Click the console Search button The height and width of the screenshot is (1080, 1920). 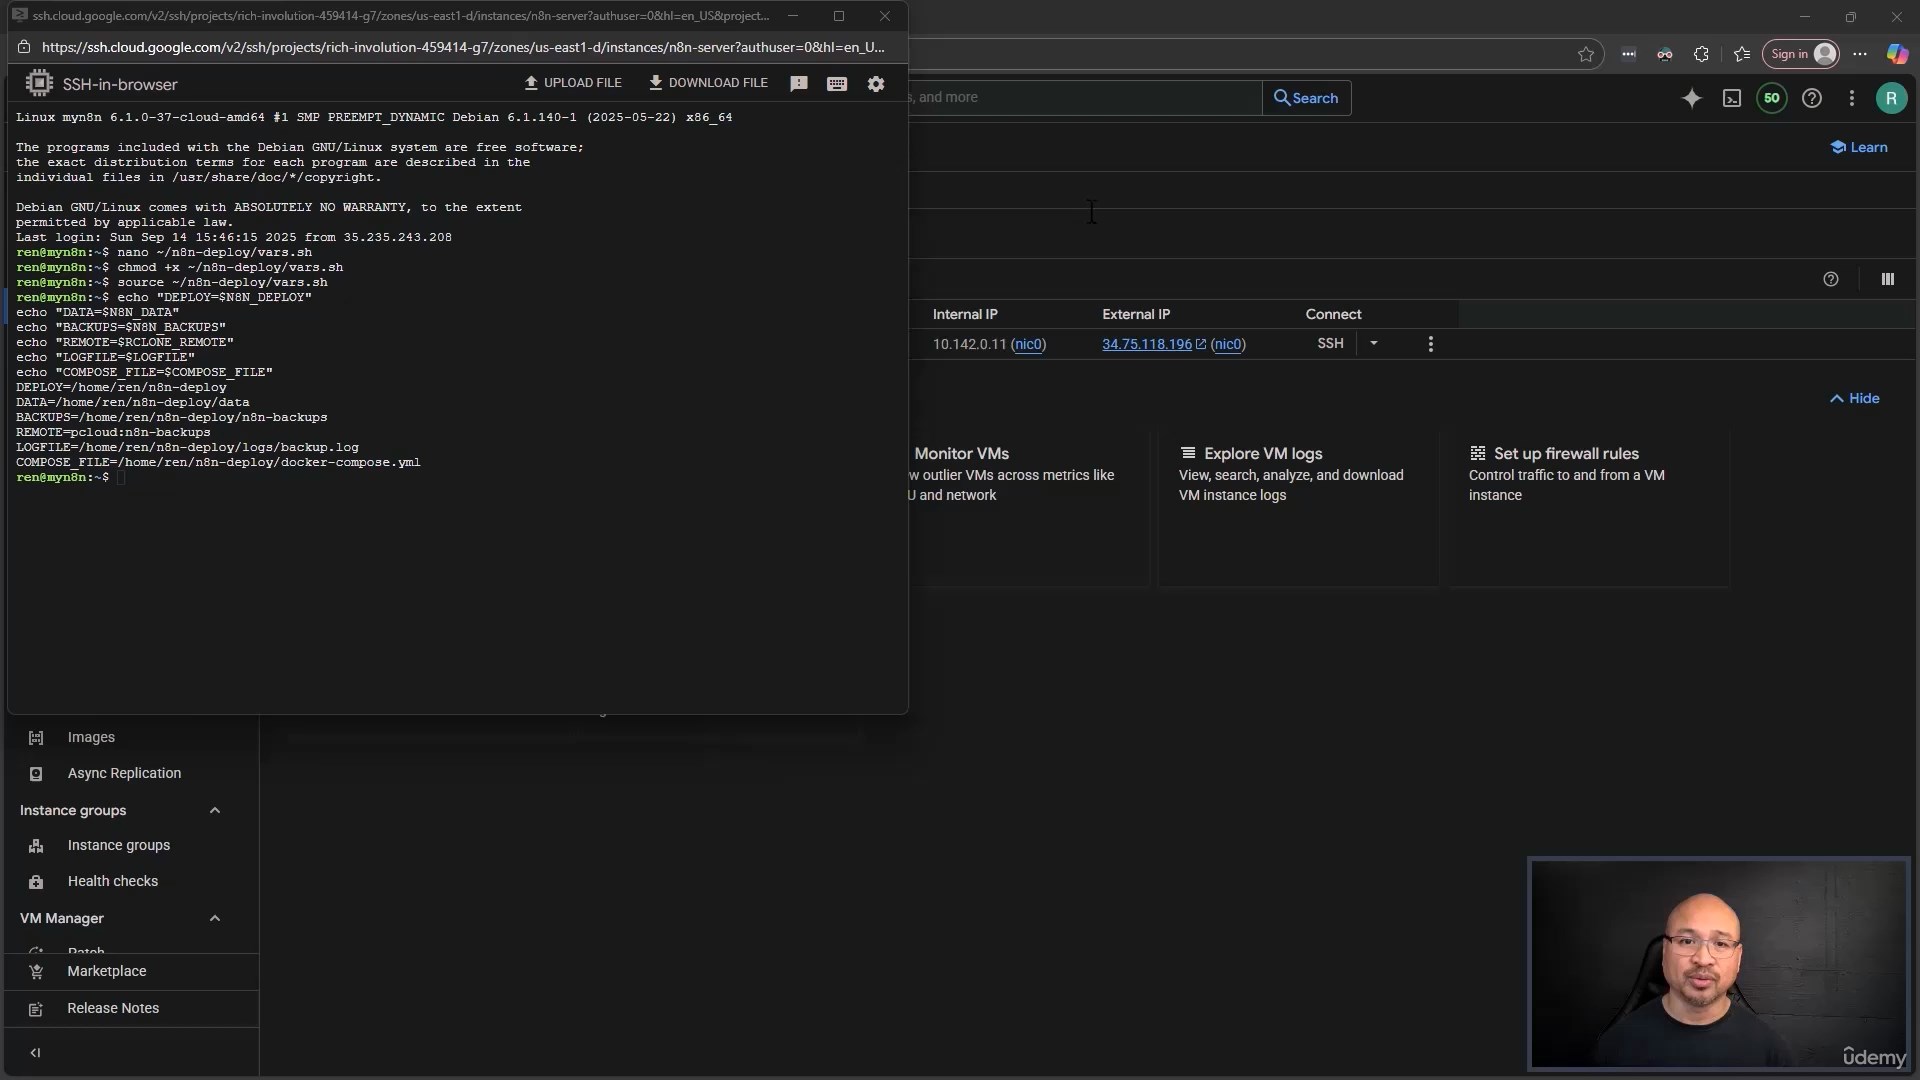1306,98
